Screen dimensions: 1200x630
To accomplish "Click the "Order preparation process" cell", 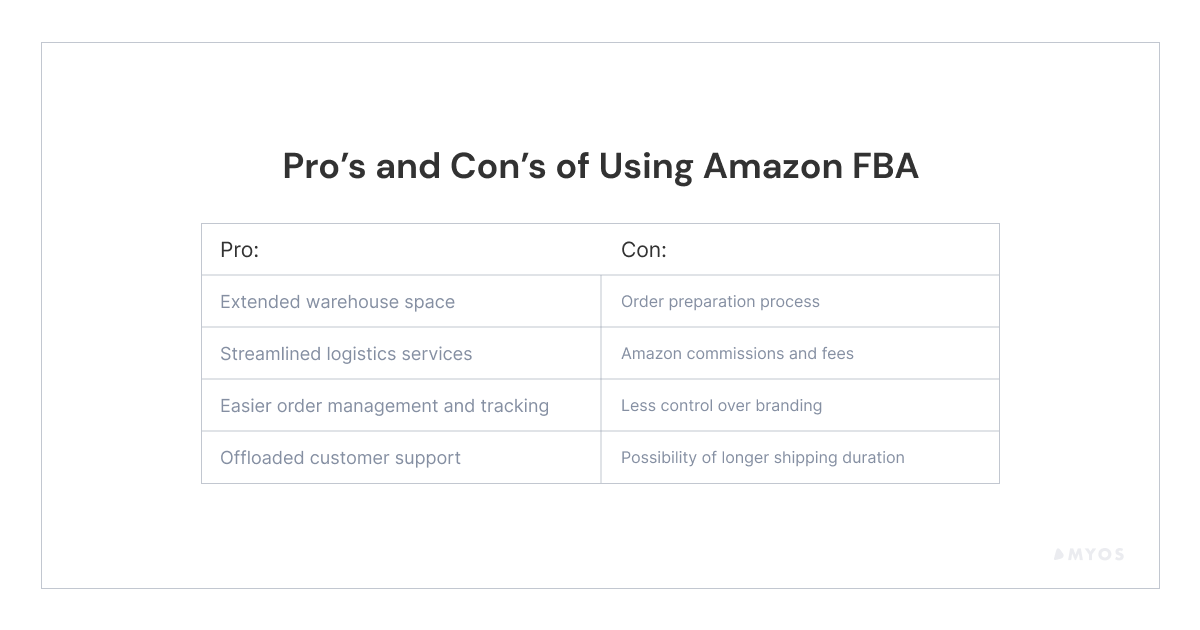I will (x=720, y=302).
